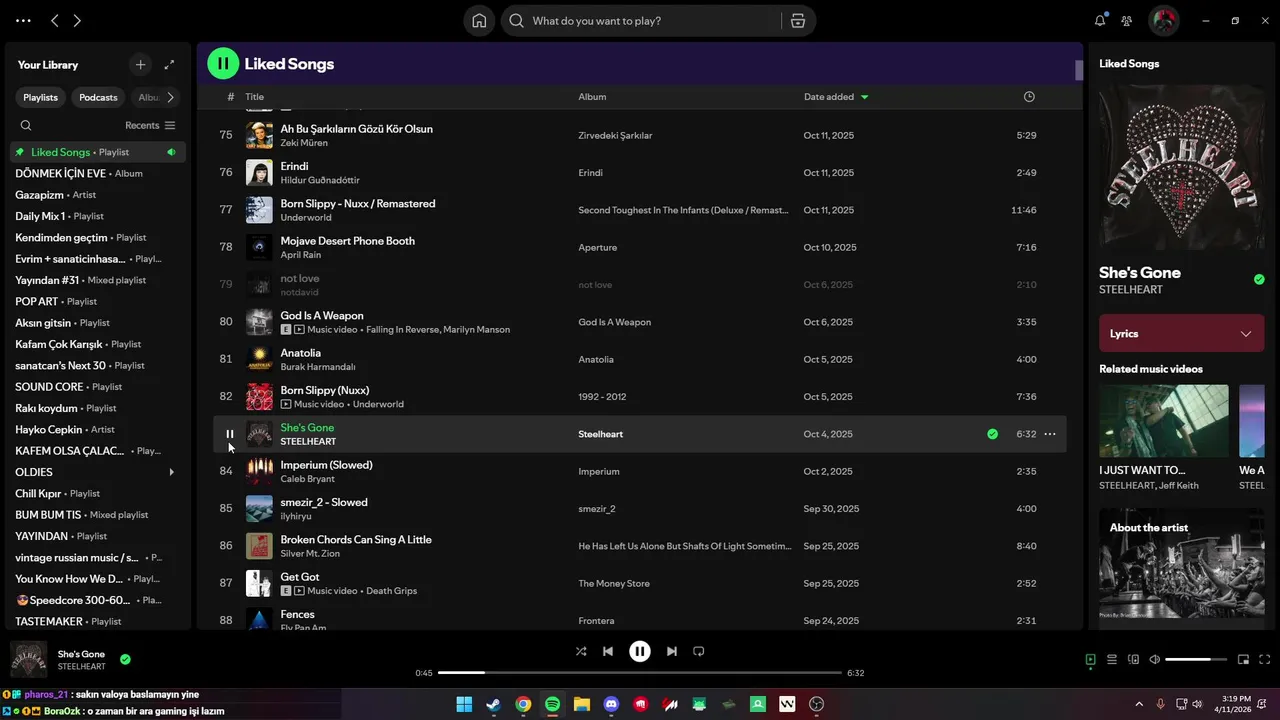Open Discord from the taskbar
This screenshot has width=1280, height=720.
pos(612,704)
